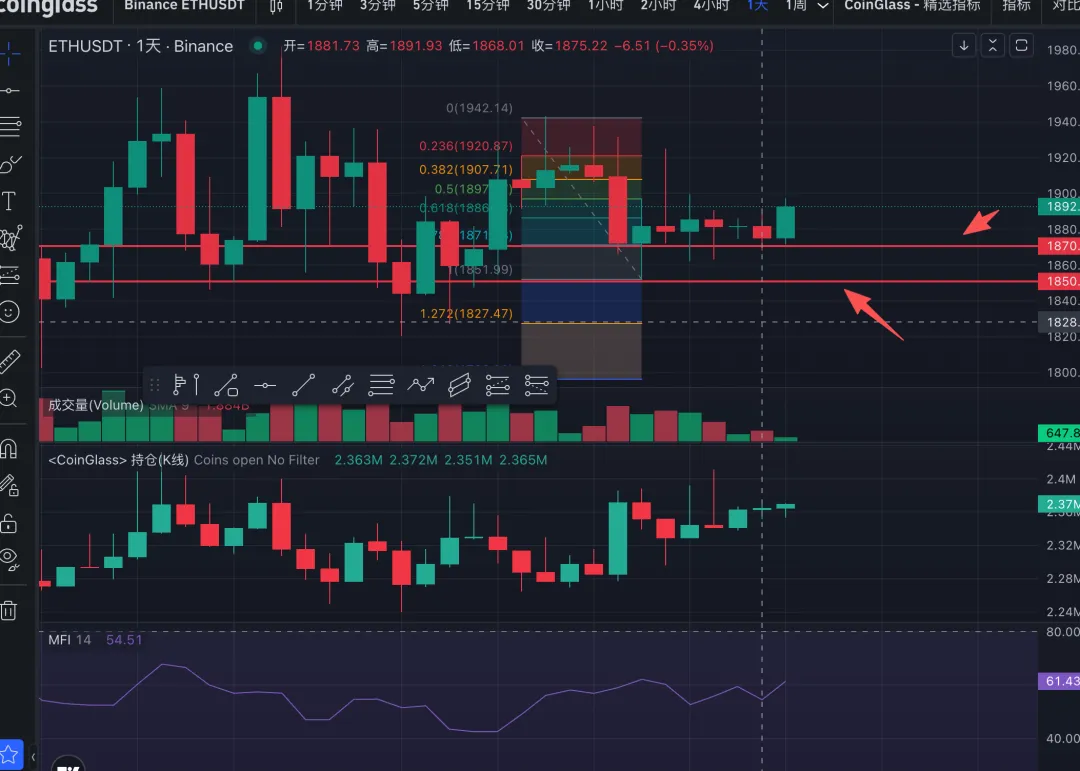Switch to the 1分钟 timeframe

[x=324, y=6]
